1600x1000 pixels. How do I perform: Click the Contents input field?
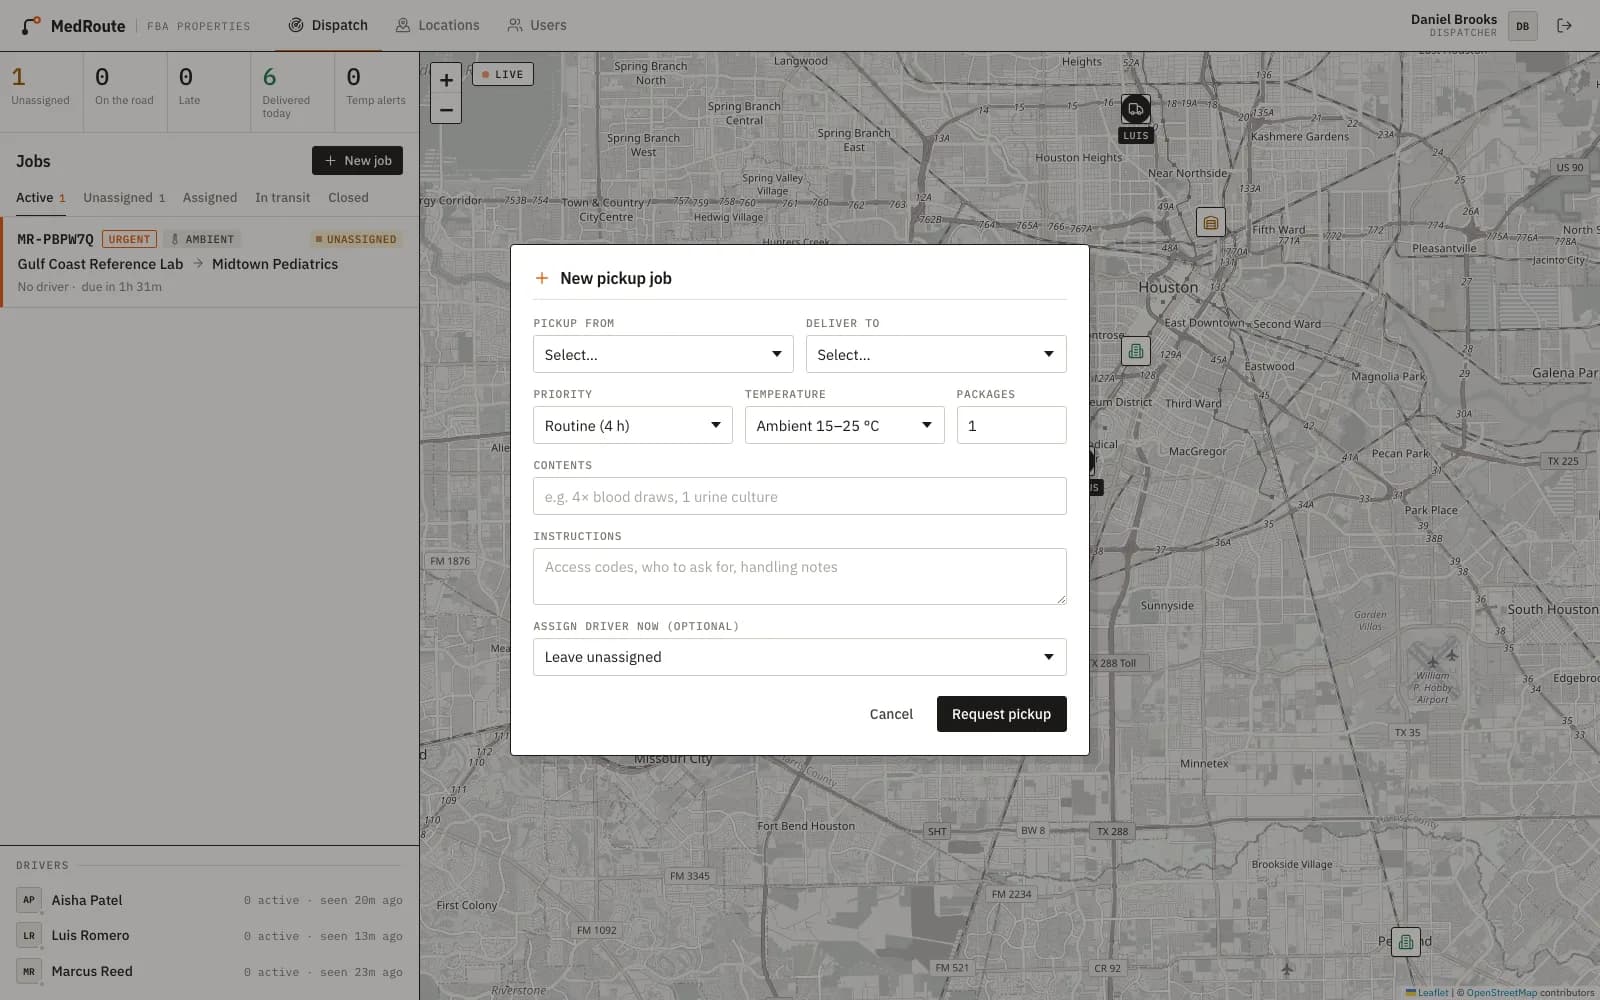coord(800,496)
